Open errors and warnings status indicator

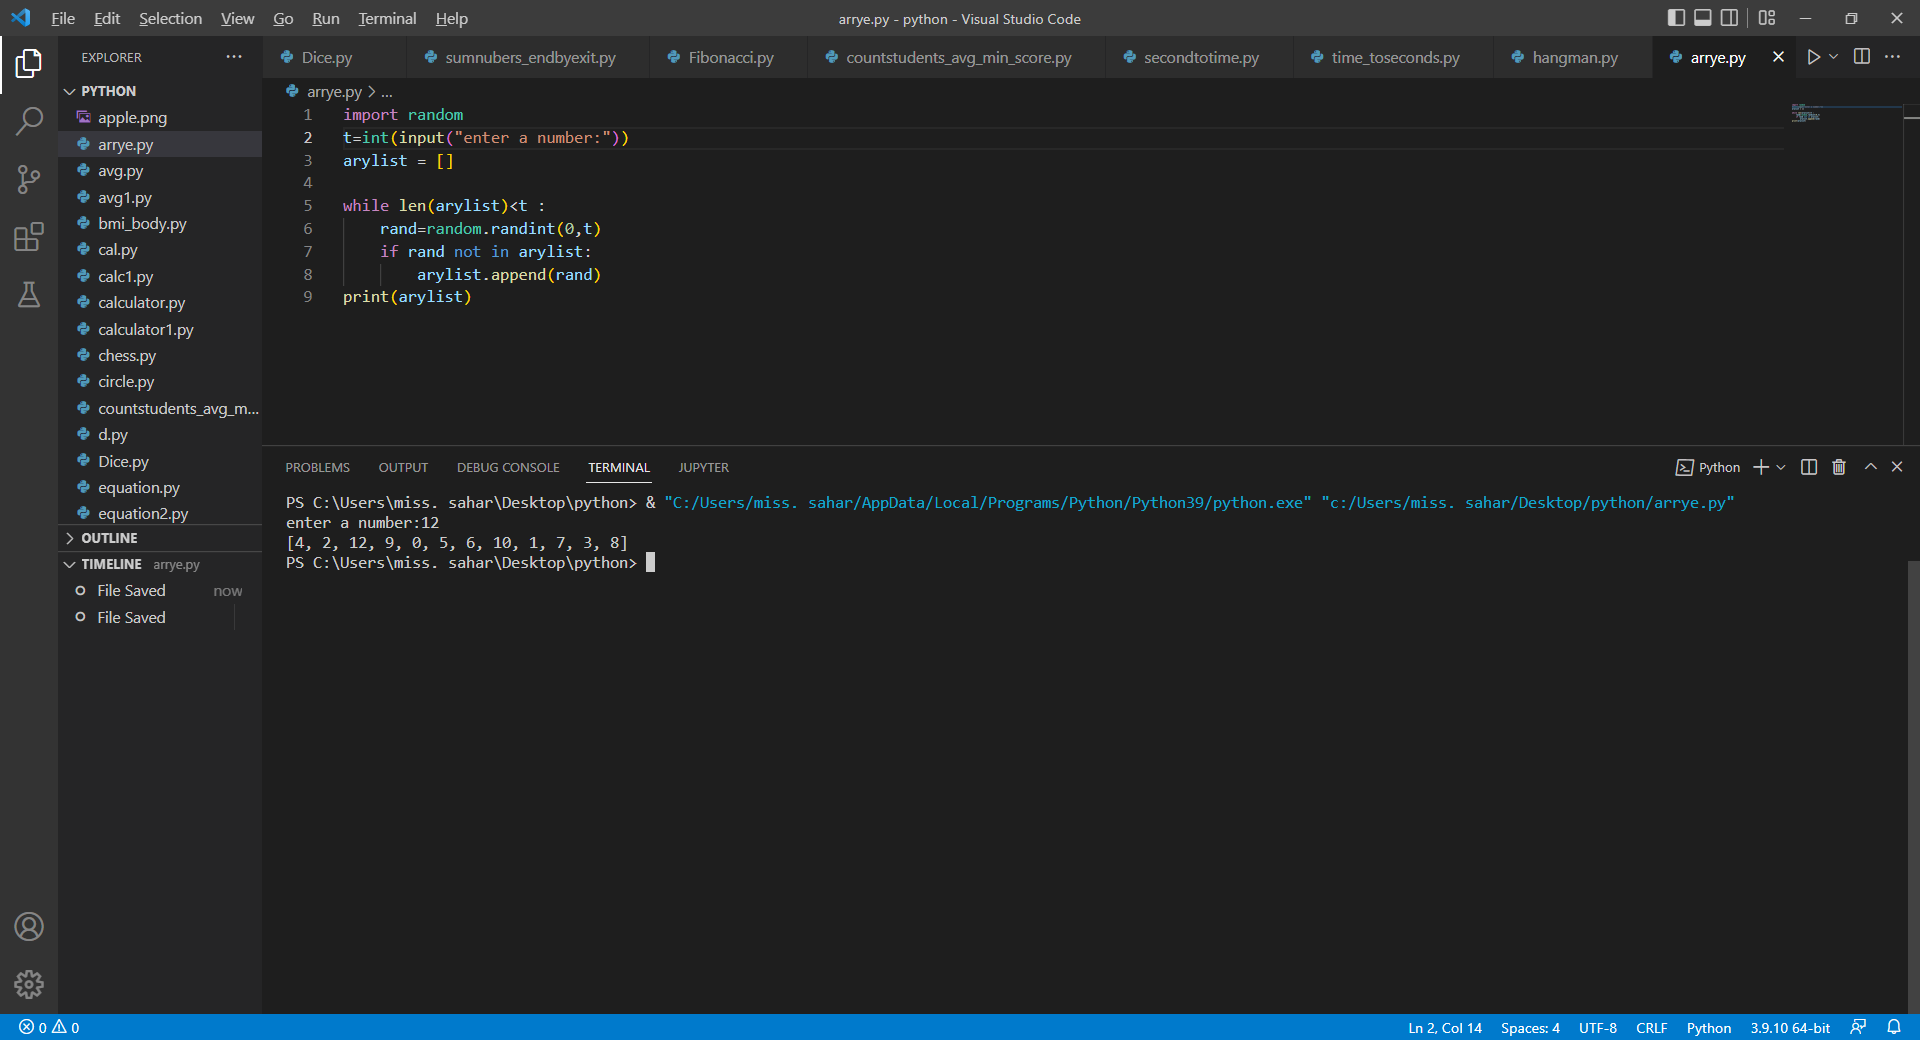point(49,1027)
